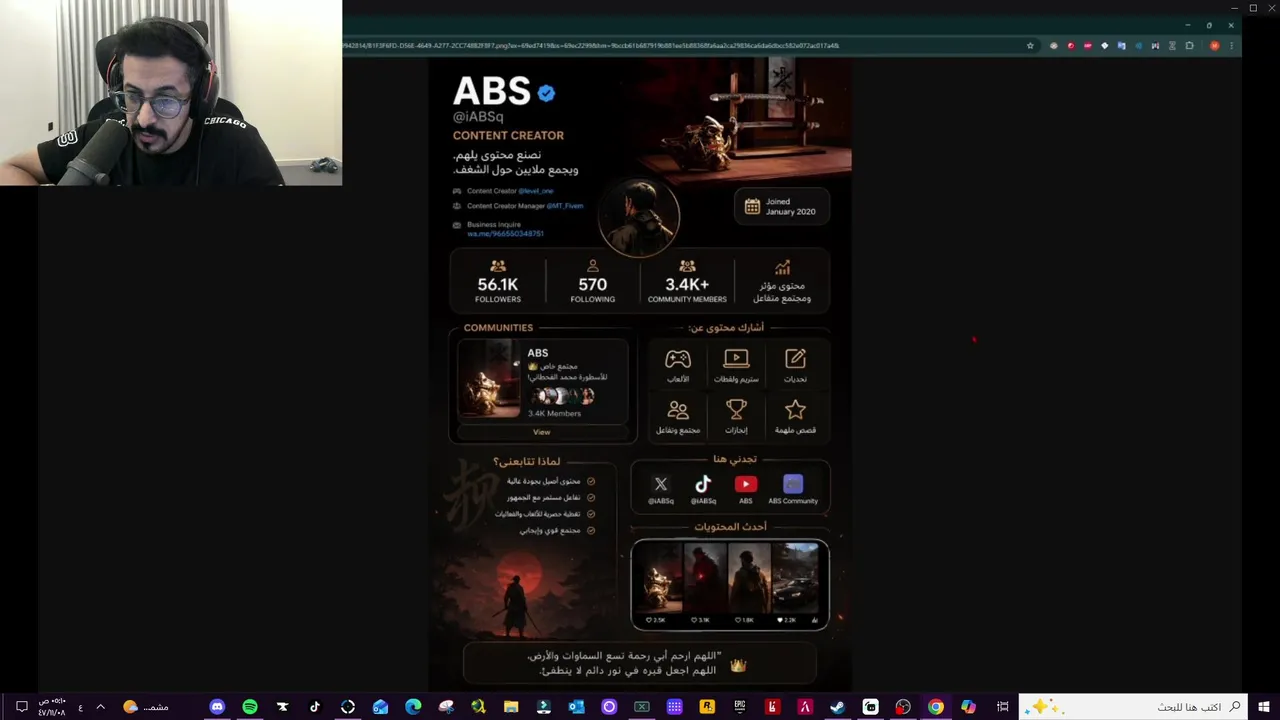Click the updates pencil-edit icon
This screenshot has width=1280, height=720.
point(795,358)
